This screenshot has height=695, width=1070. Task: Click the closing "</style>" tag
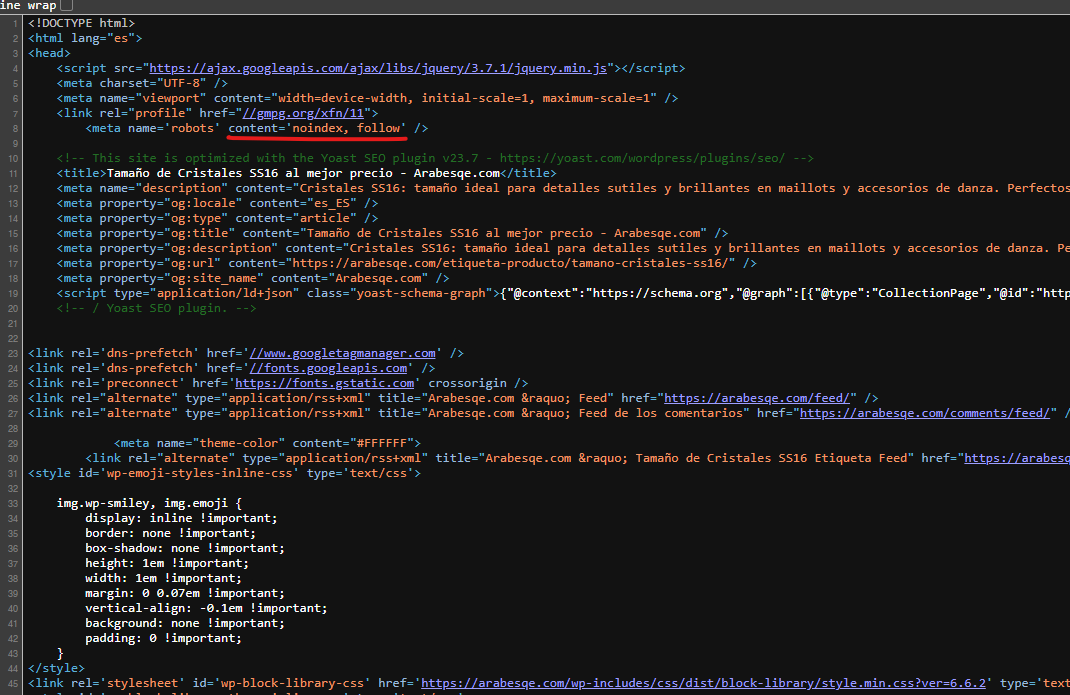57,669
